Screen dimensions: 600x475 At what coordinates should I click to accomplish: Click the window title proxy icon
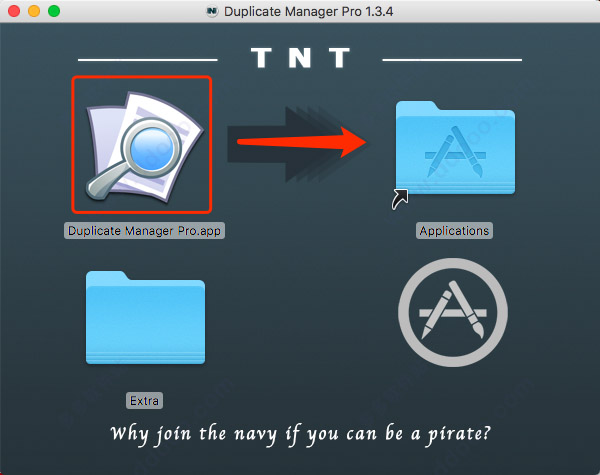[212, 11]
